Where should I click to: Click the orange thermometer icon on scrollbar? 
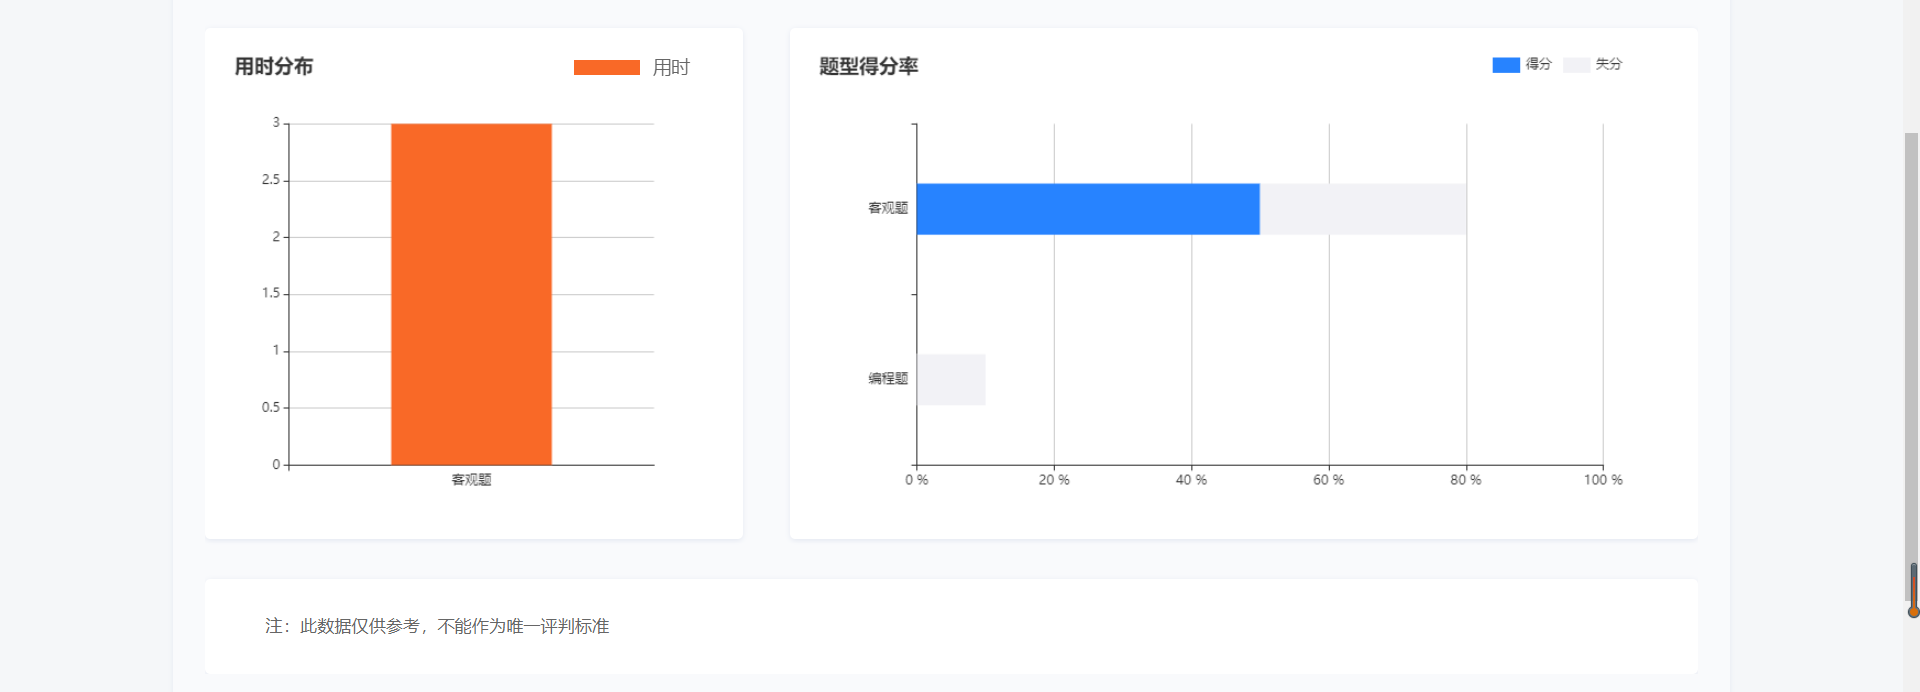[1913, 591]
